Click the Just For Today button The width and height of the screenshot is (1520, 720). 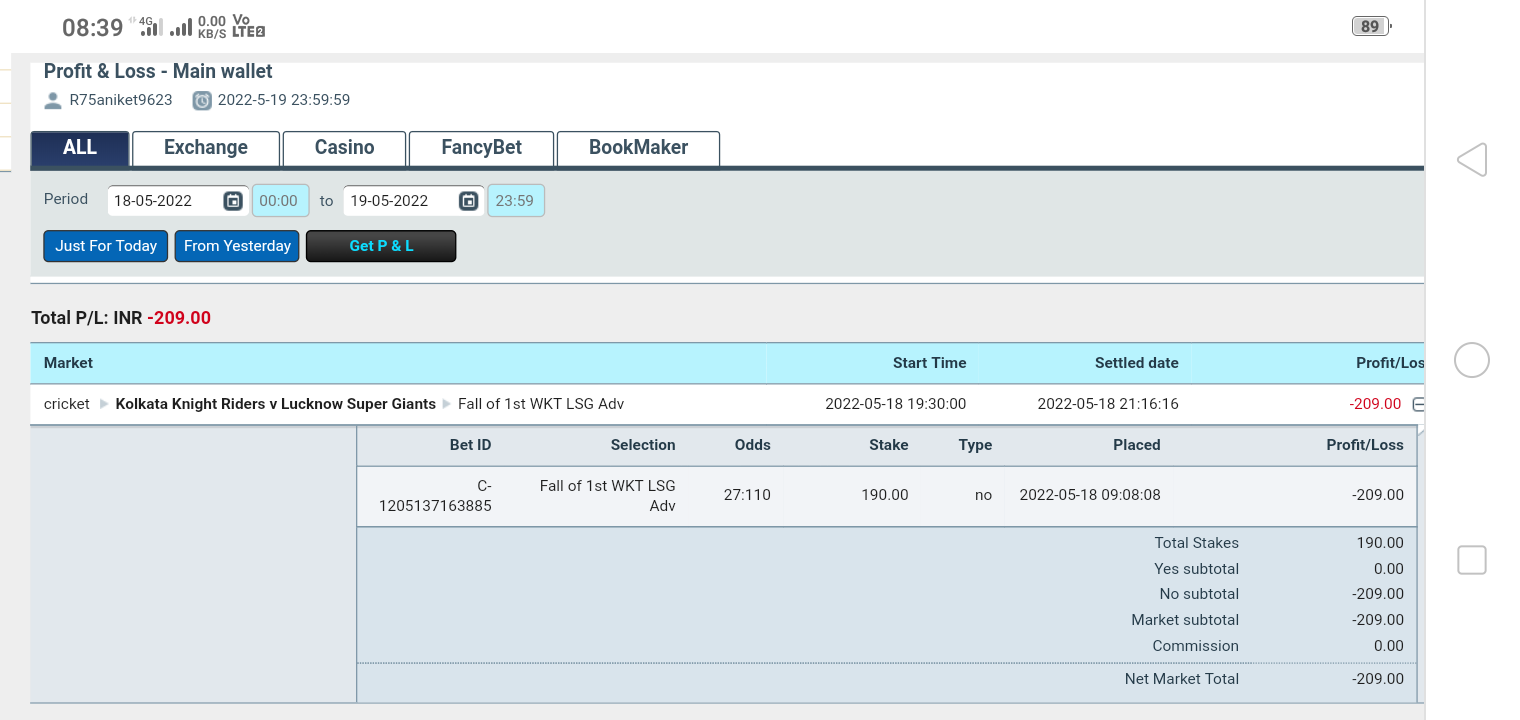106,246
